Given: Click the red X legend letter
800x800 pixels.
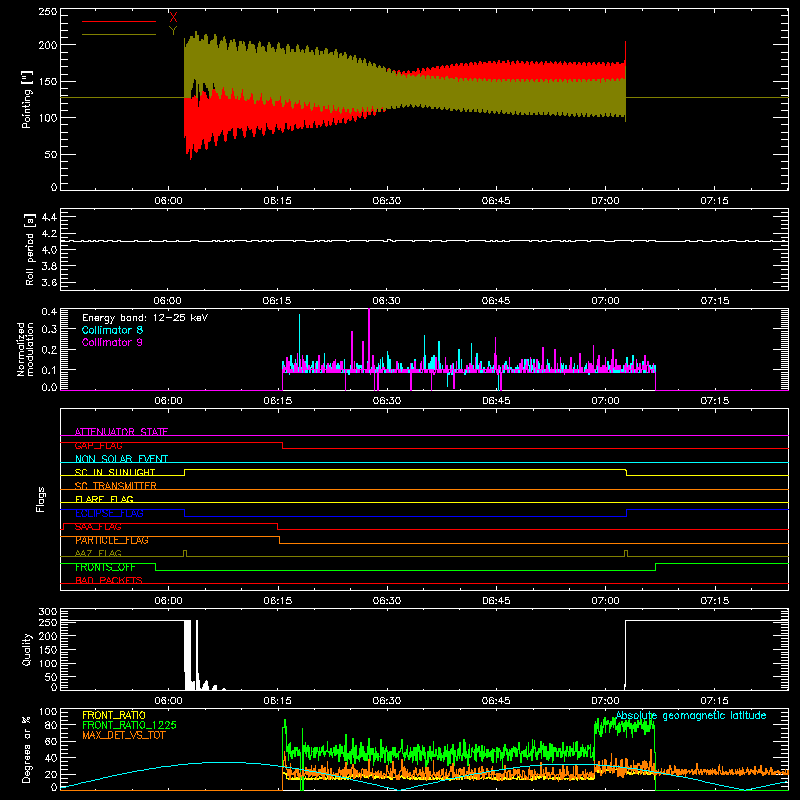Looking at the screenshot, I should point(173,18).
